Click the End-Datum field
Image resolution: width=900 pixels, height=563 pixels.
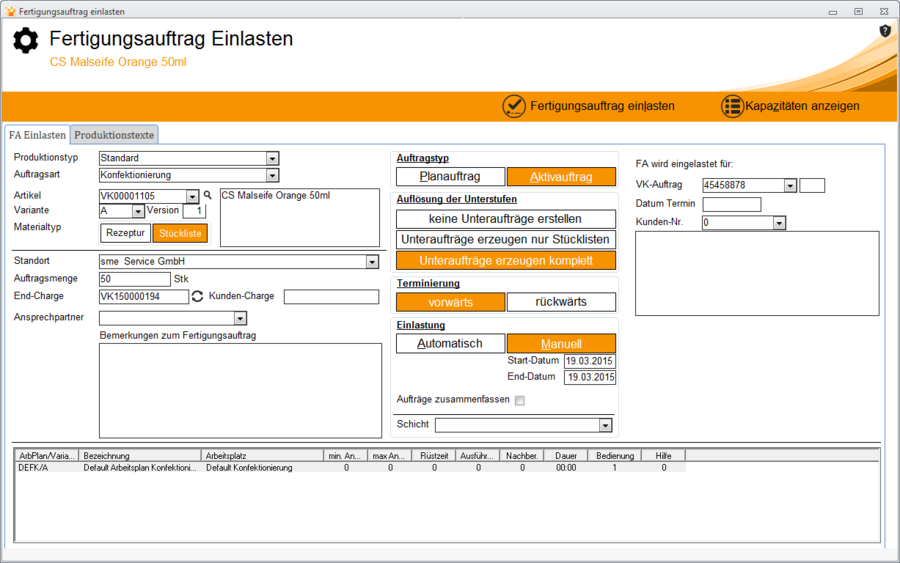[589, 378]
